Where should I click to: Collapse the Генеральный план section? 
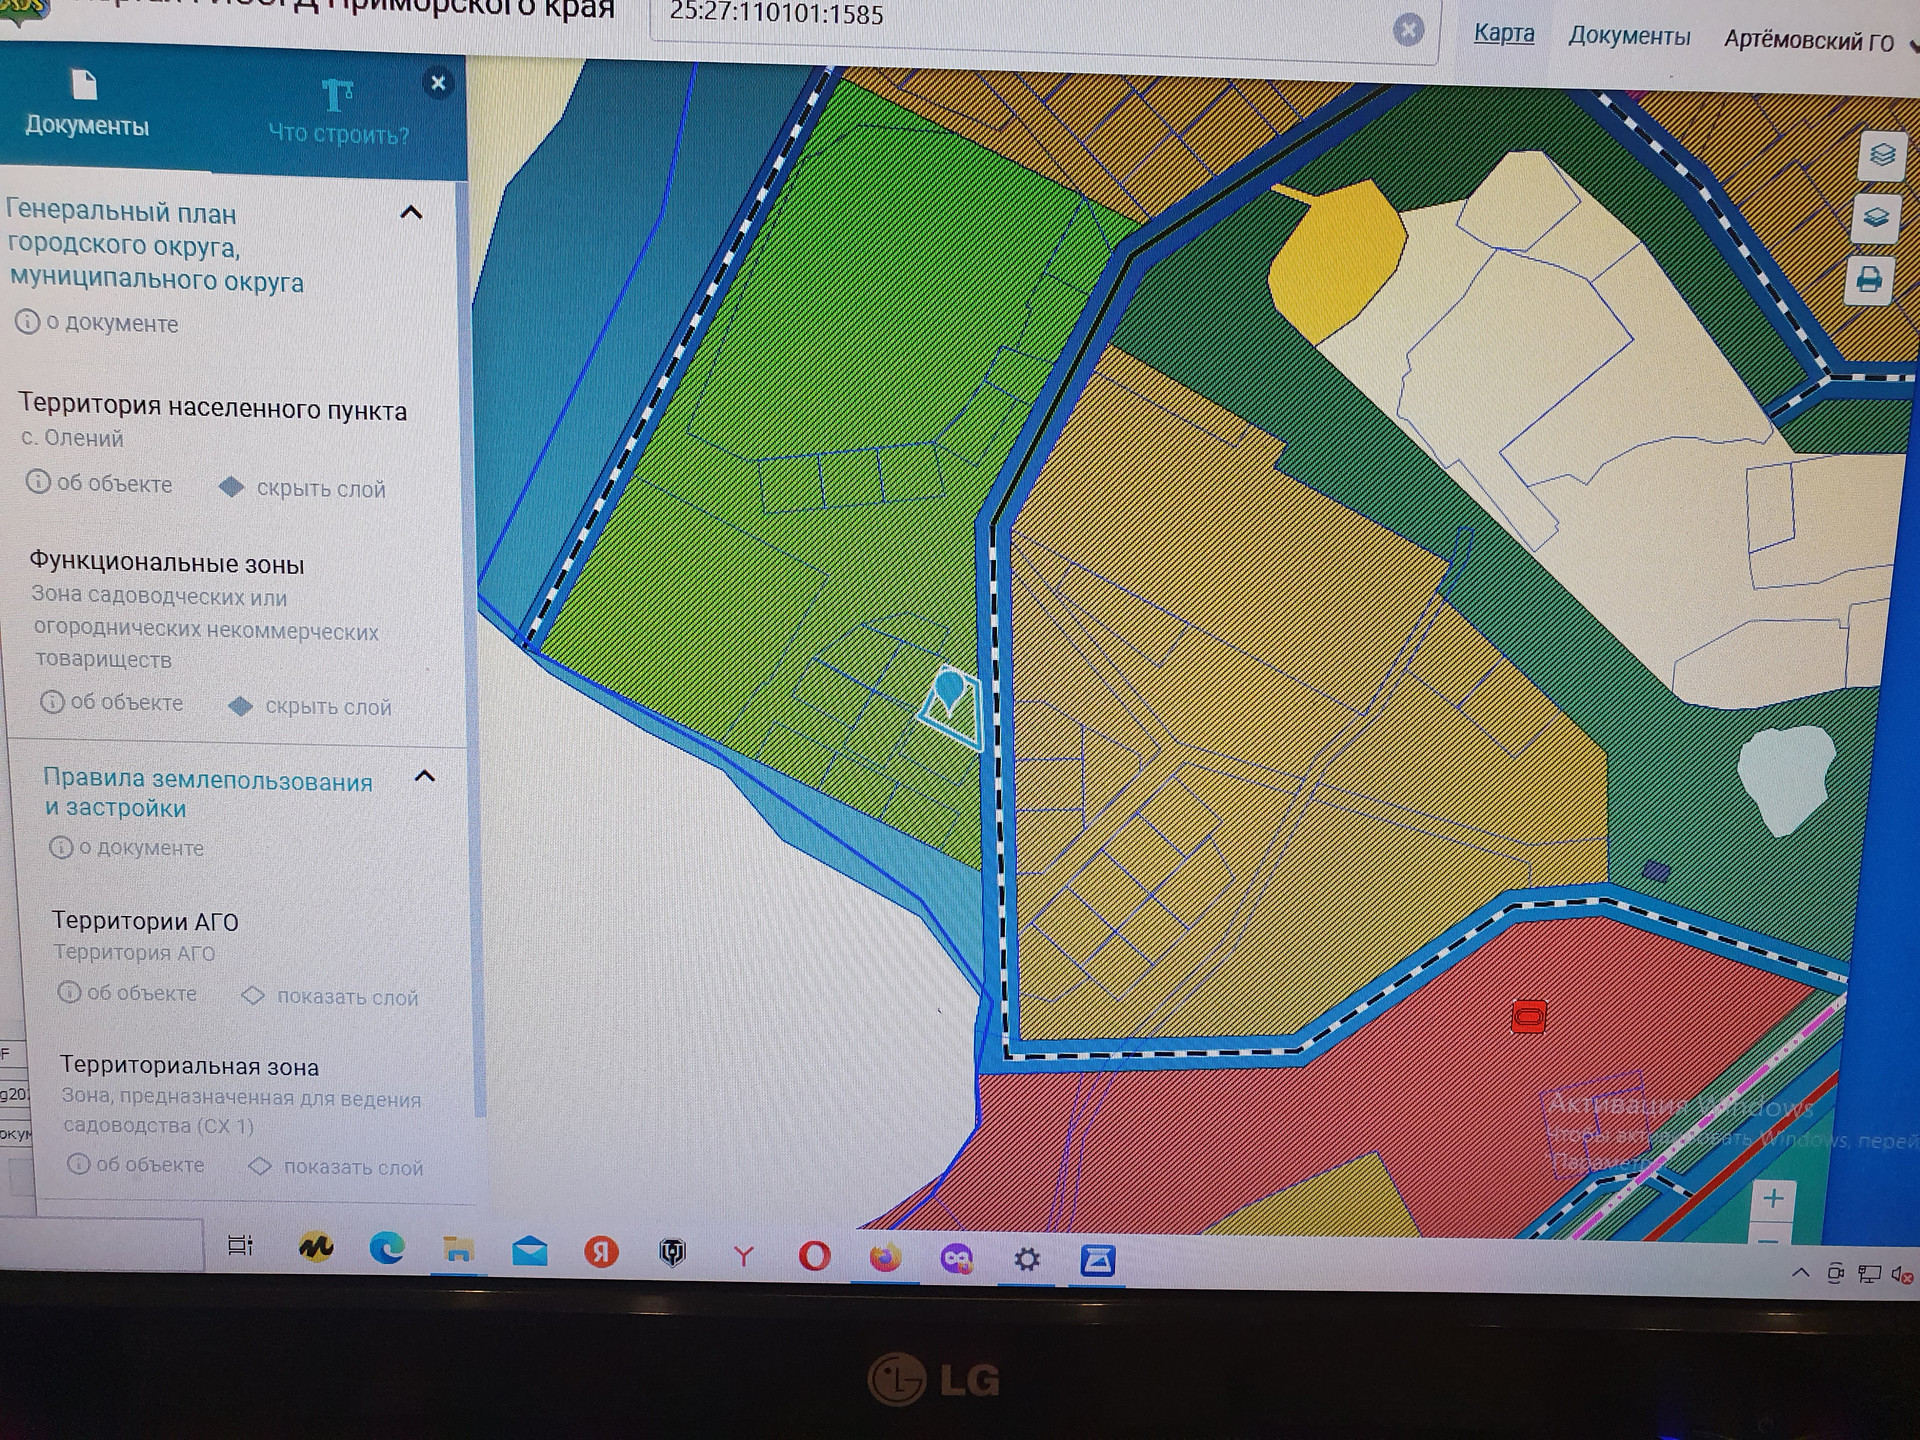[x=411, y=212]
